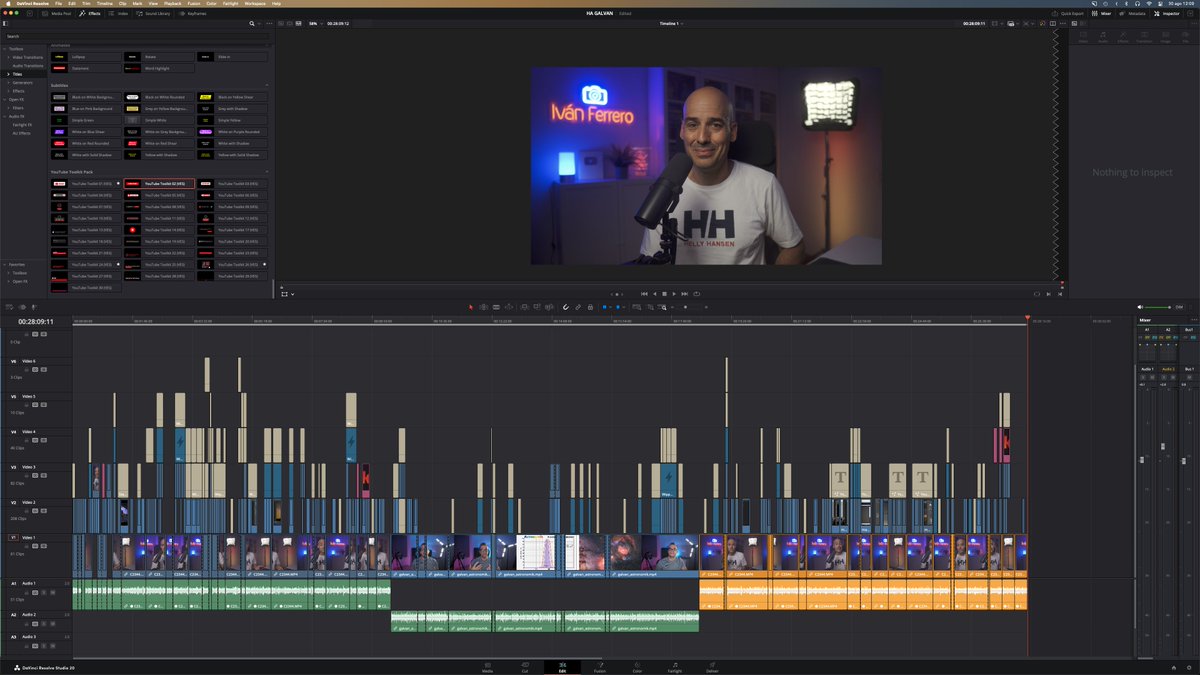
Task: Click the Quick Export button
Action: [1072, 13]
